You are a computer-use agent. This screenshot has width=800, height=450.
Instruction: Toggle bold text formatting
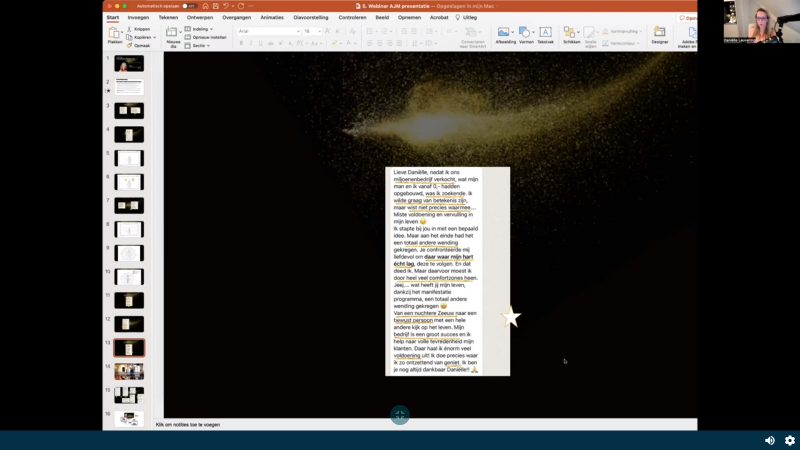tap(241, 44)
